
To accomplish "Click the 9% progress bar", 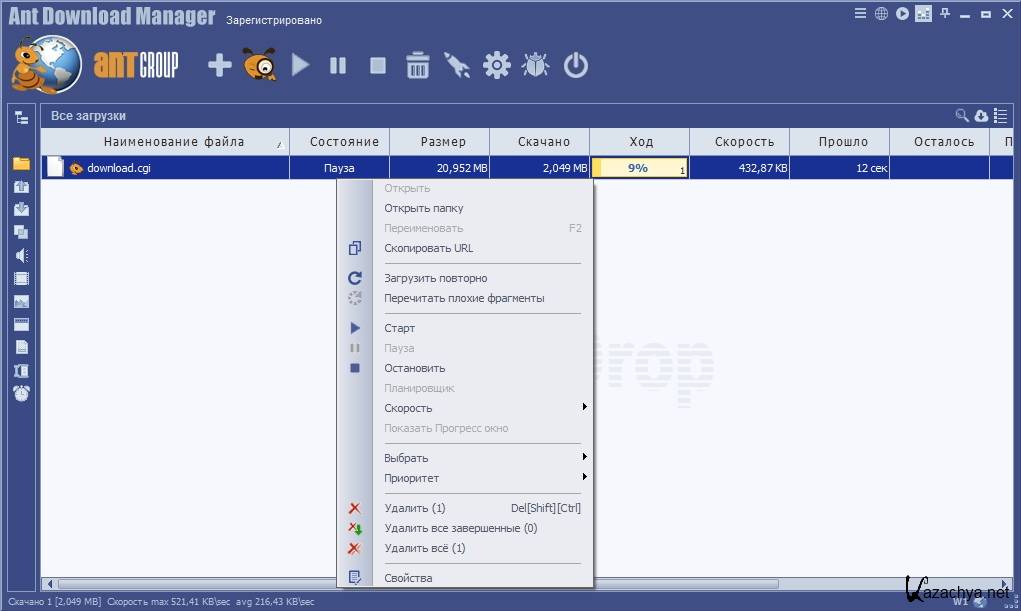I will (x=638, y=168).
